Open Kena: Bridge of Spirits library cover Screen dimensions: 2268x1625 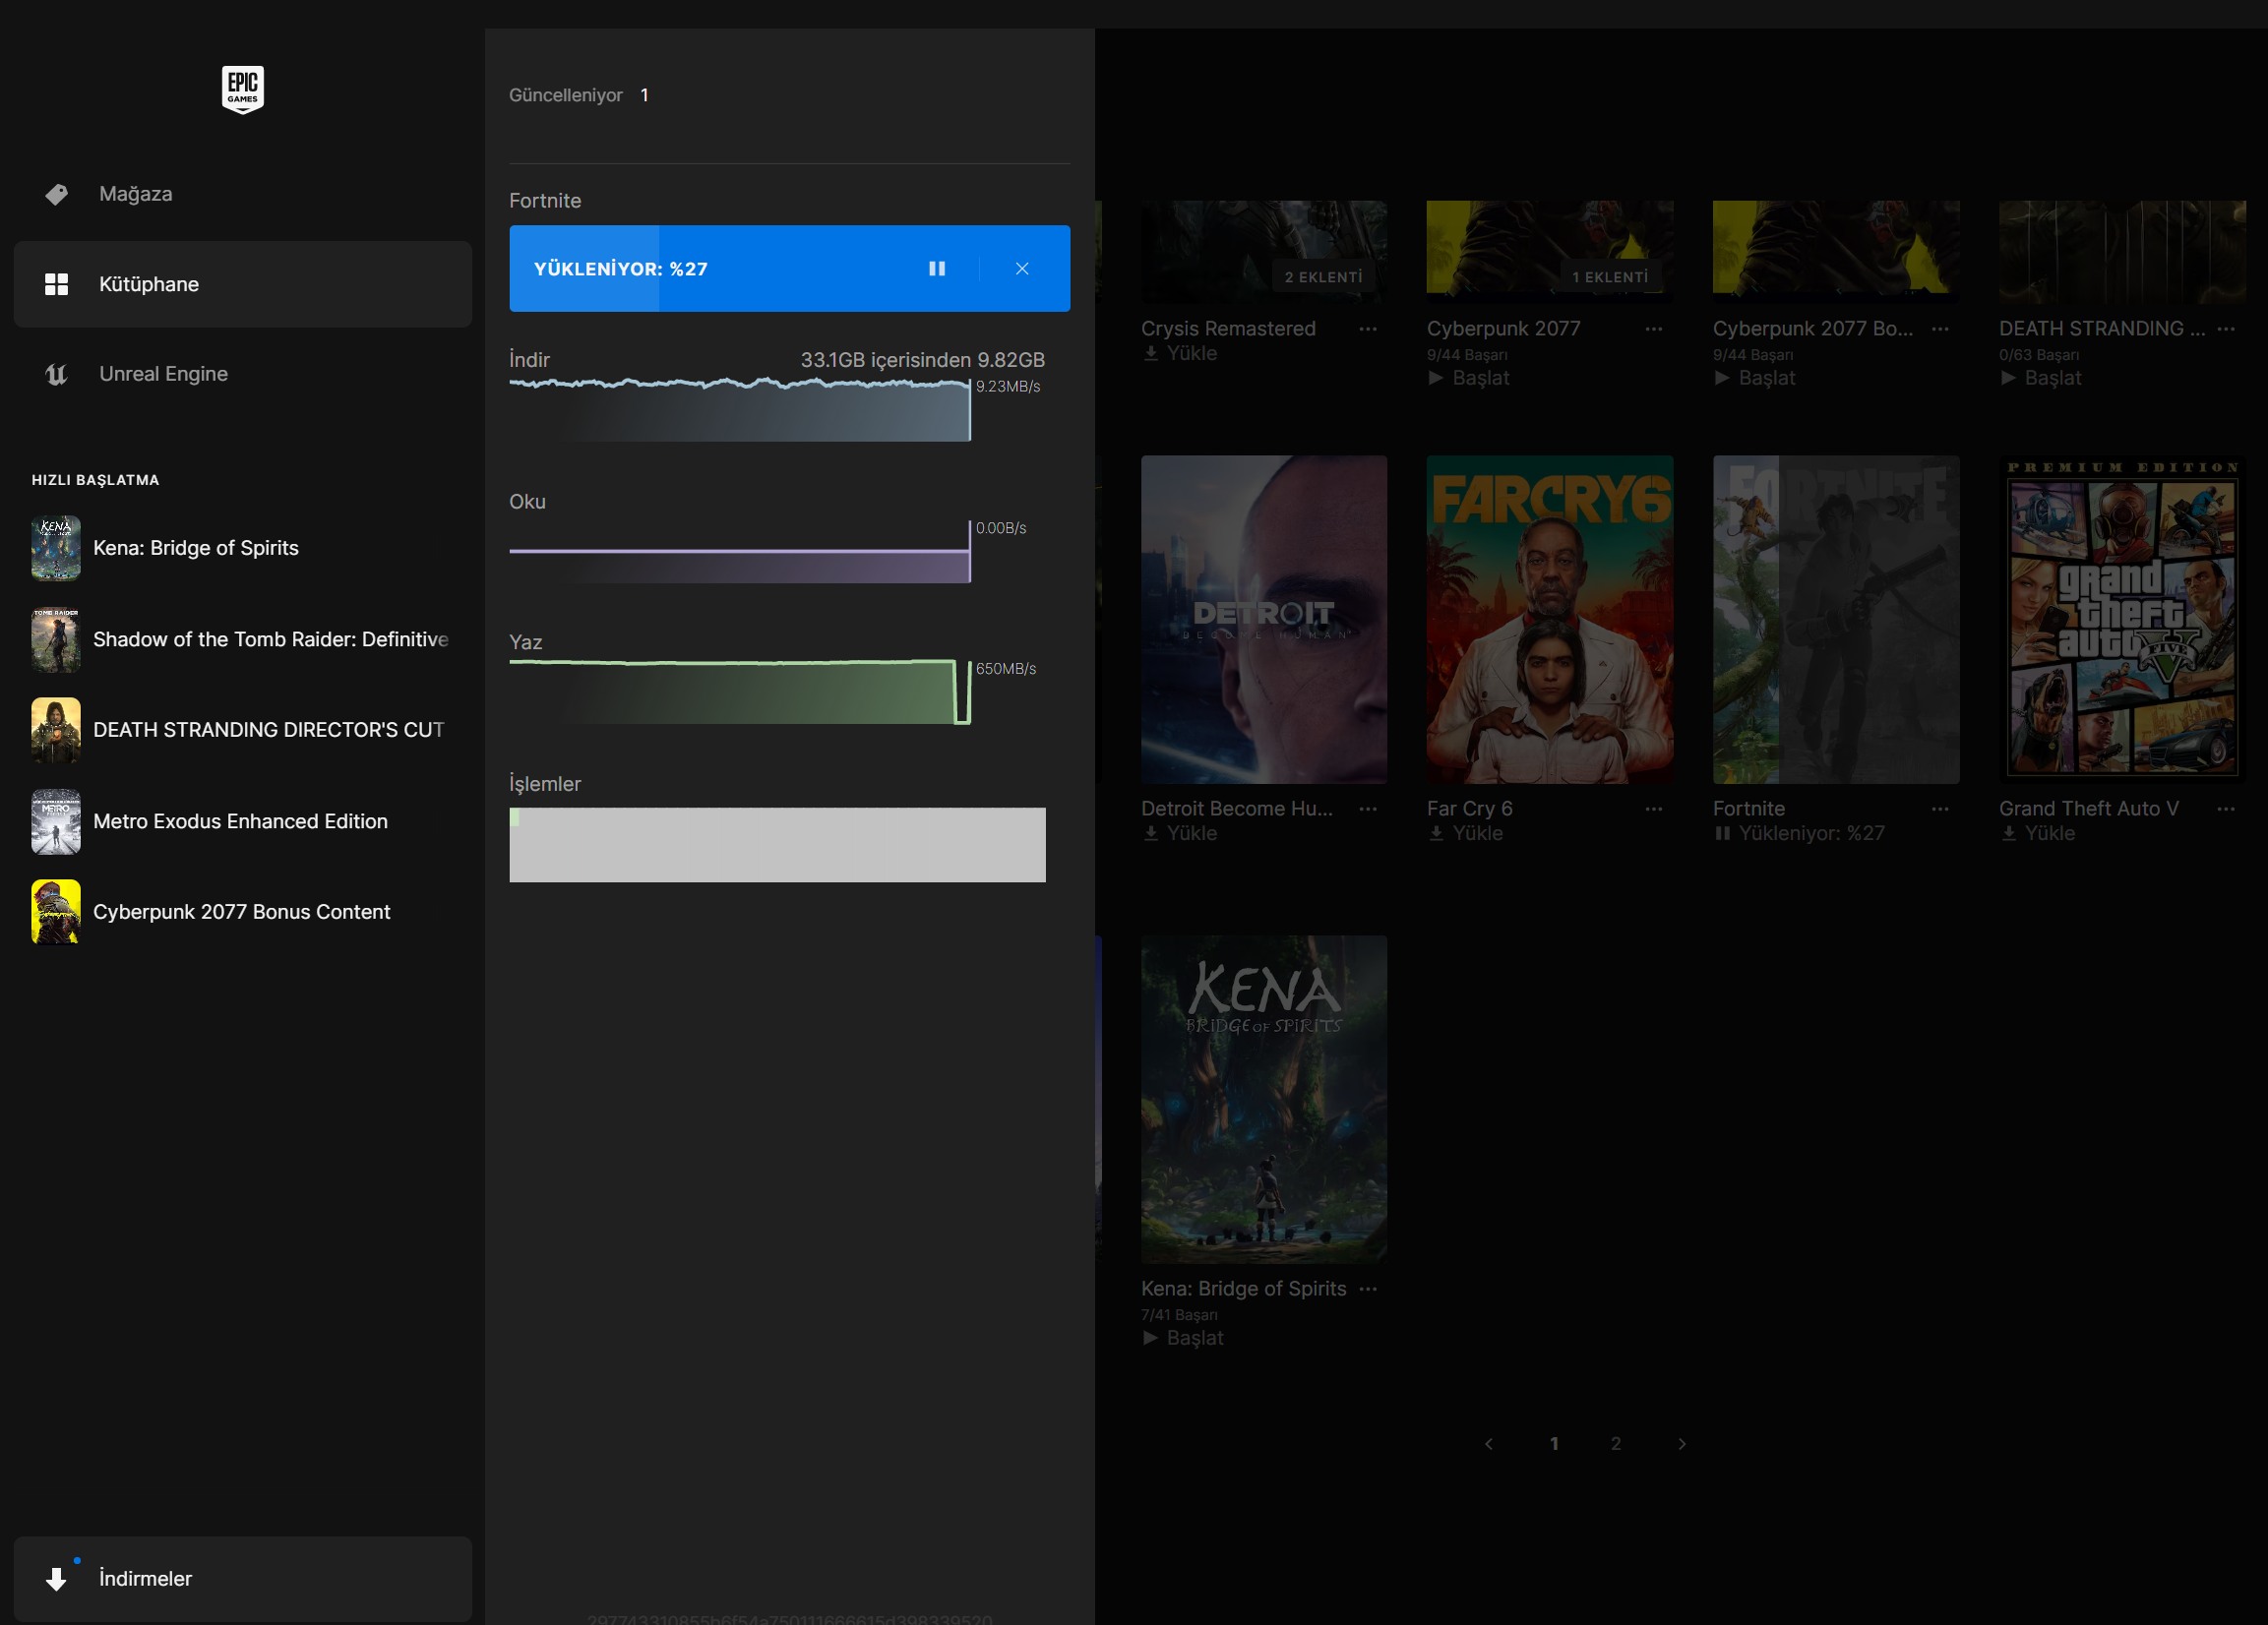[x=1264, y=1100]
